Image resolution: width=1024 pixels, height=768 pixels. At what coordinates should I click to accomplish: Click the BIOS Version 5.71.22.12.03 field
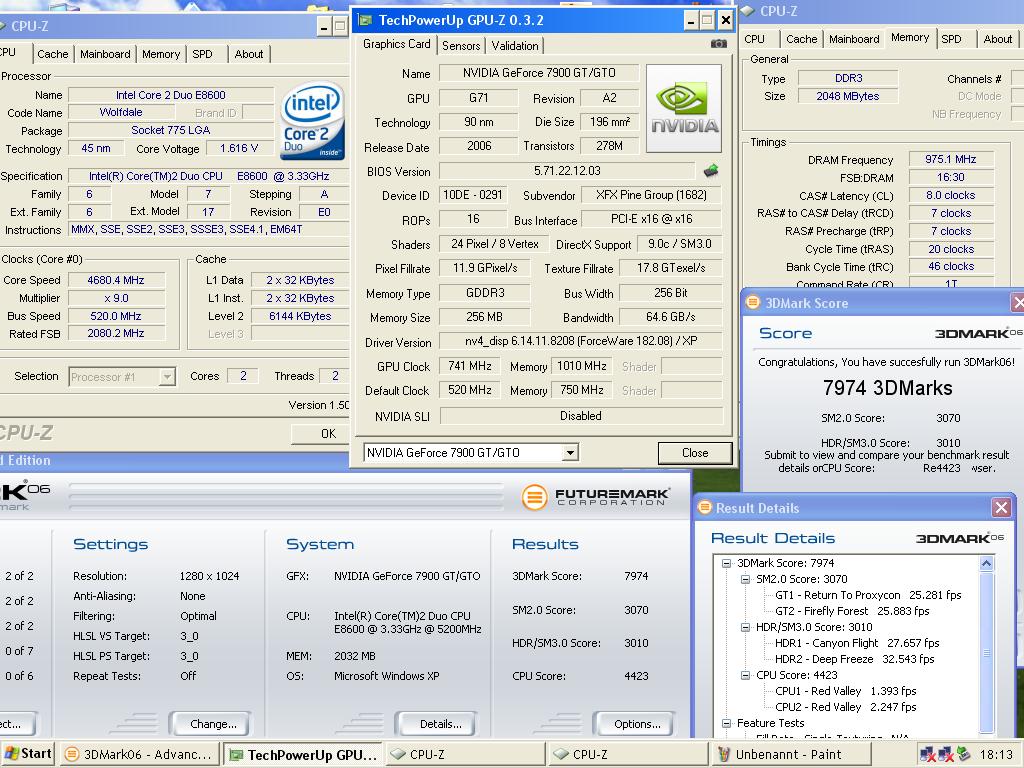point(567,171)
